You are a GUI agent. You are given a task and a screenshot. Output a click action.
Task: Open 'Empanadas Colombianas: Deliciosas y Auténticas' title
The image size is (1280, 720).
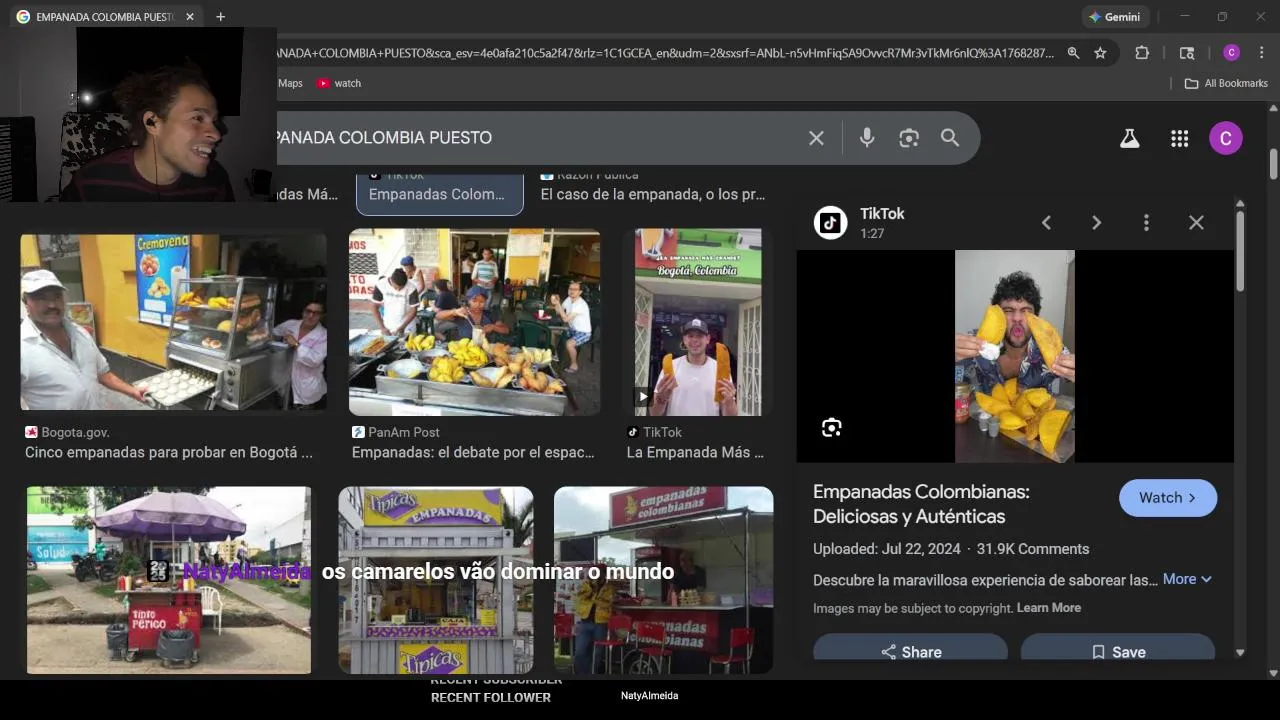coord(921,504)
